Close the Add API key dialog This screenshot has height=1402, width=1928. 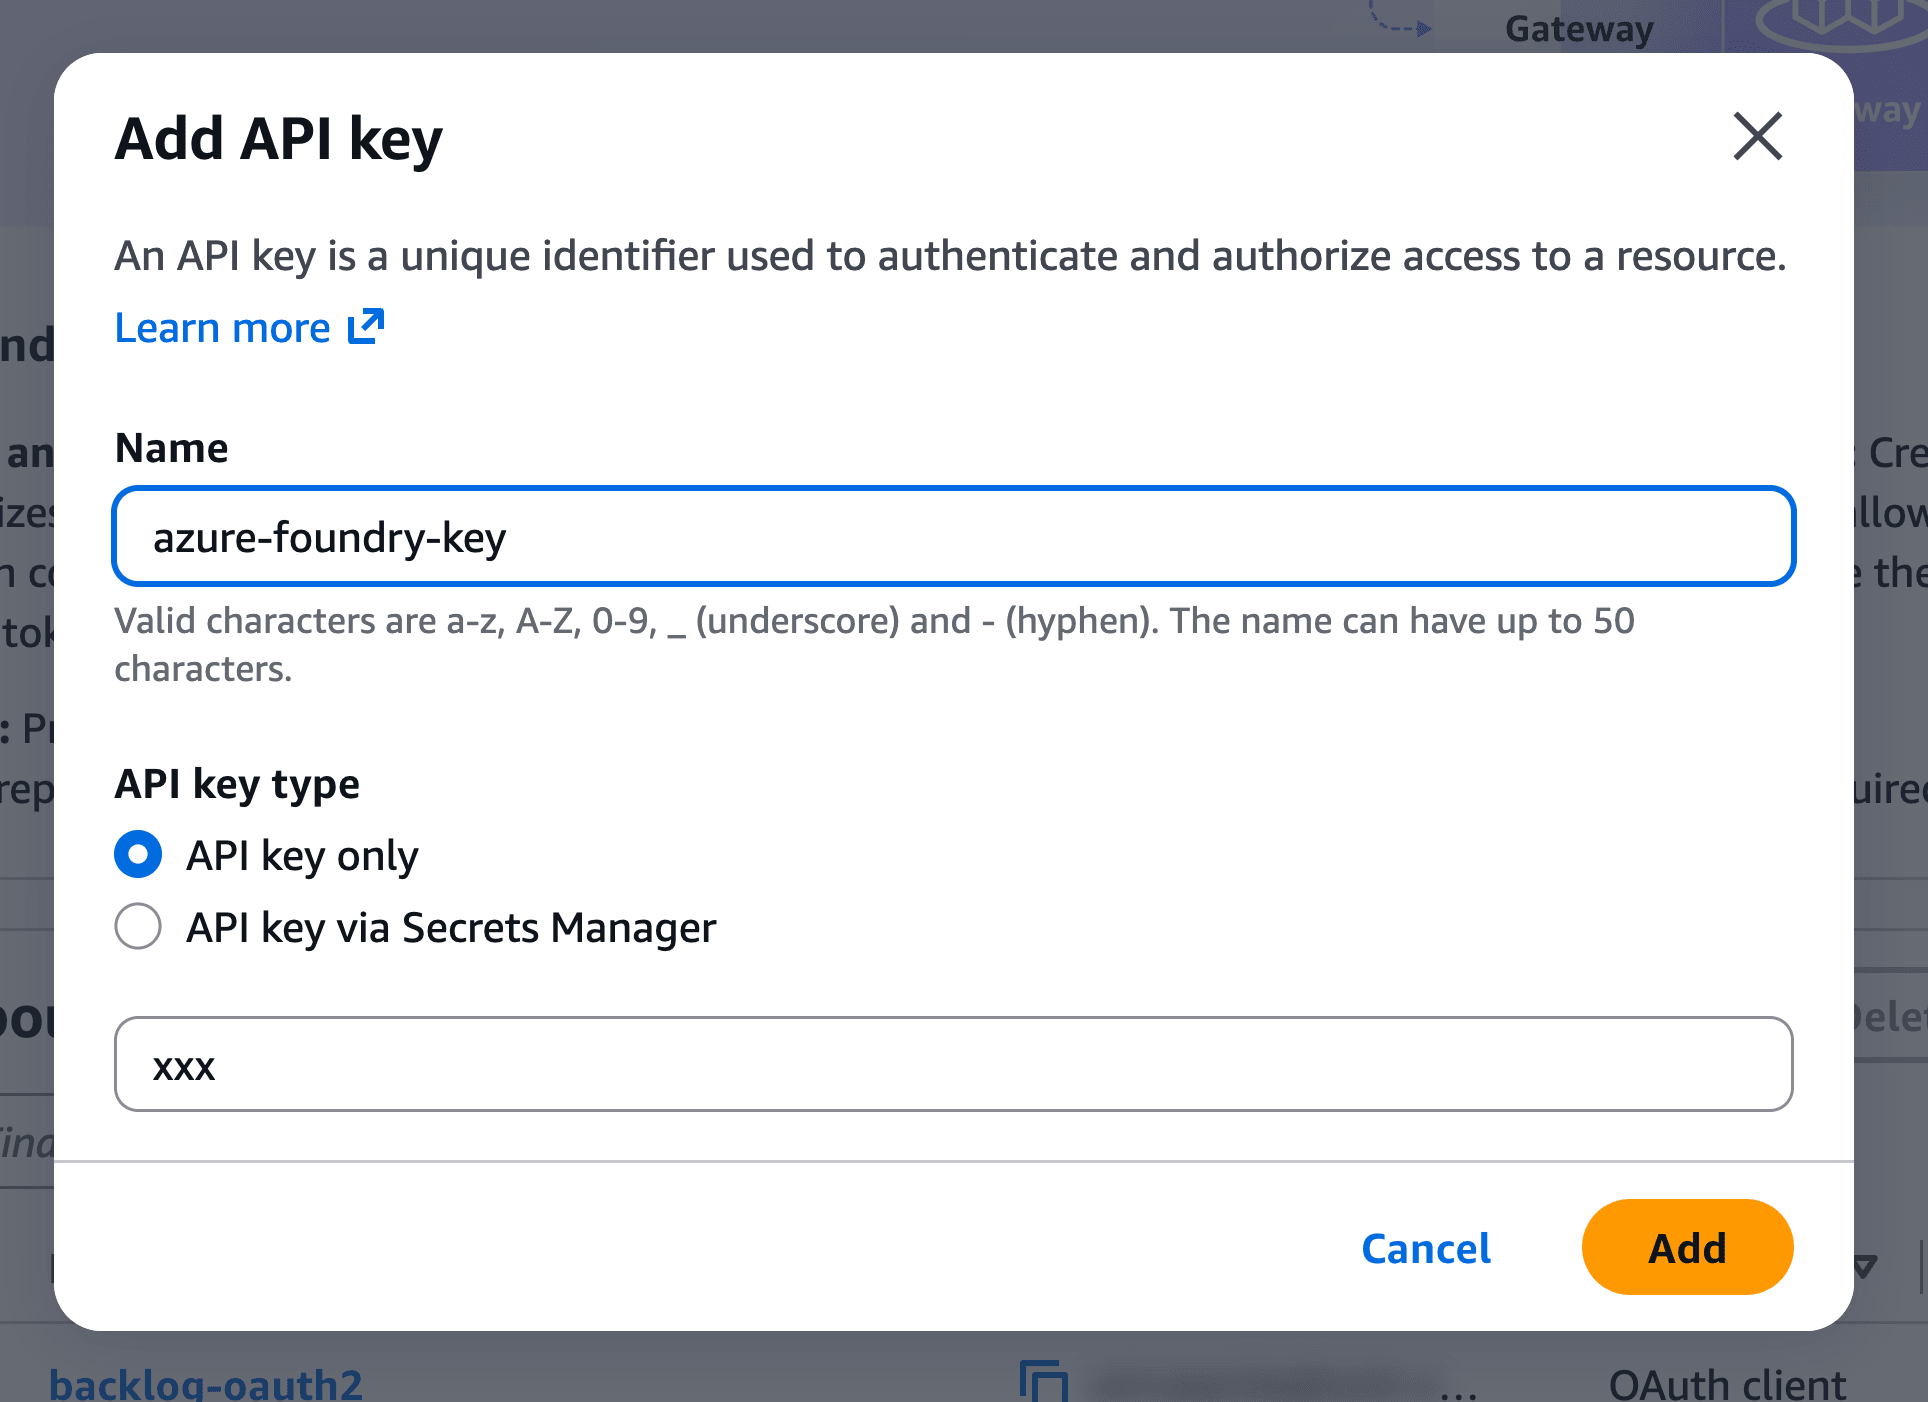point(1757,136)
